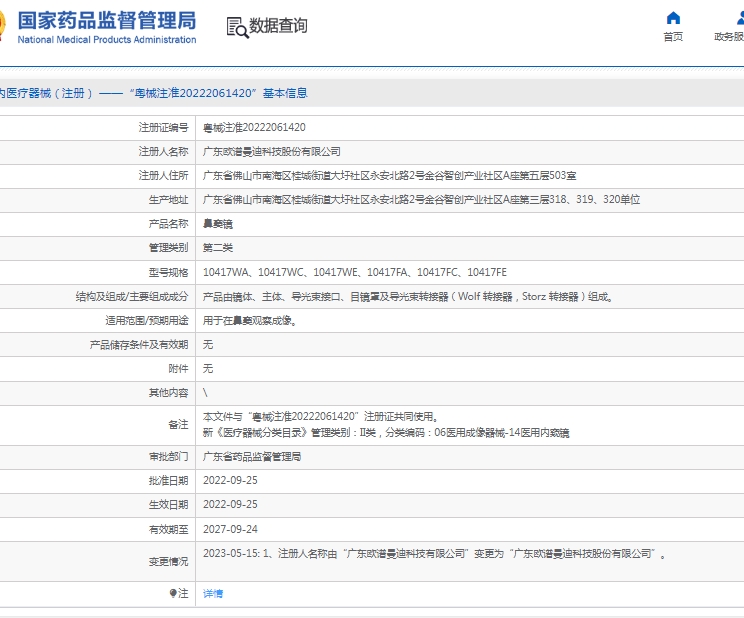Click the 有效期至 field label
Image resolution: width=744 pixels, height=618 pixels.
pos(168,529)
